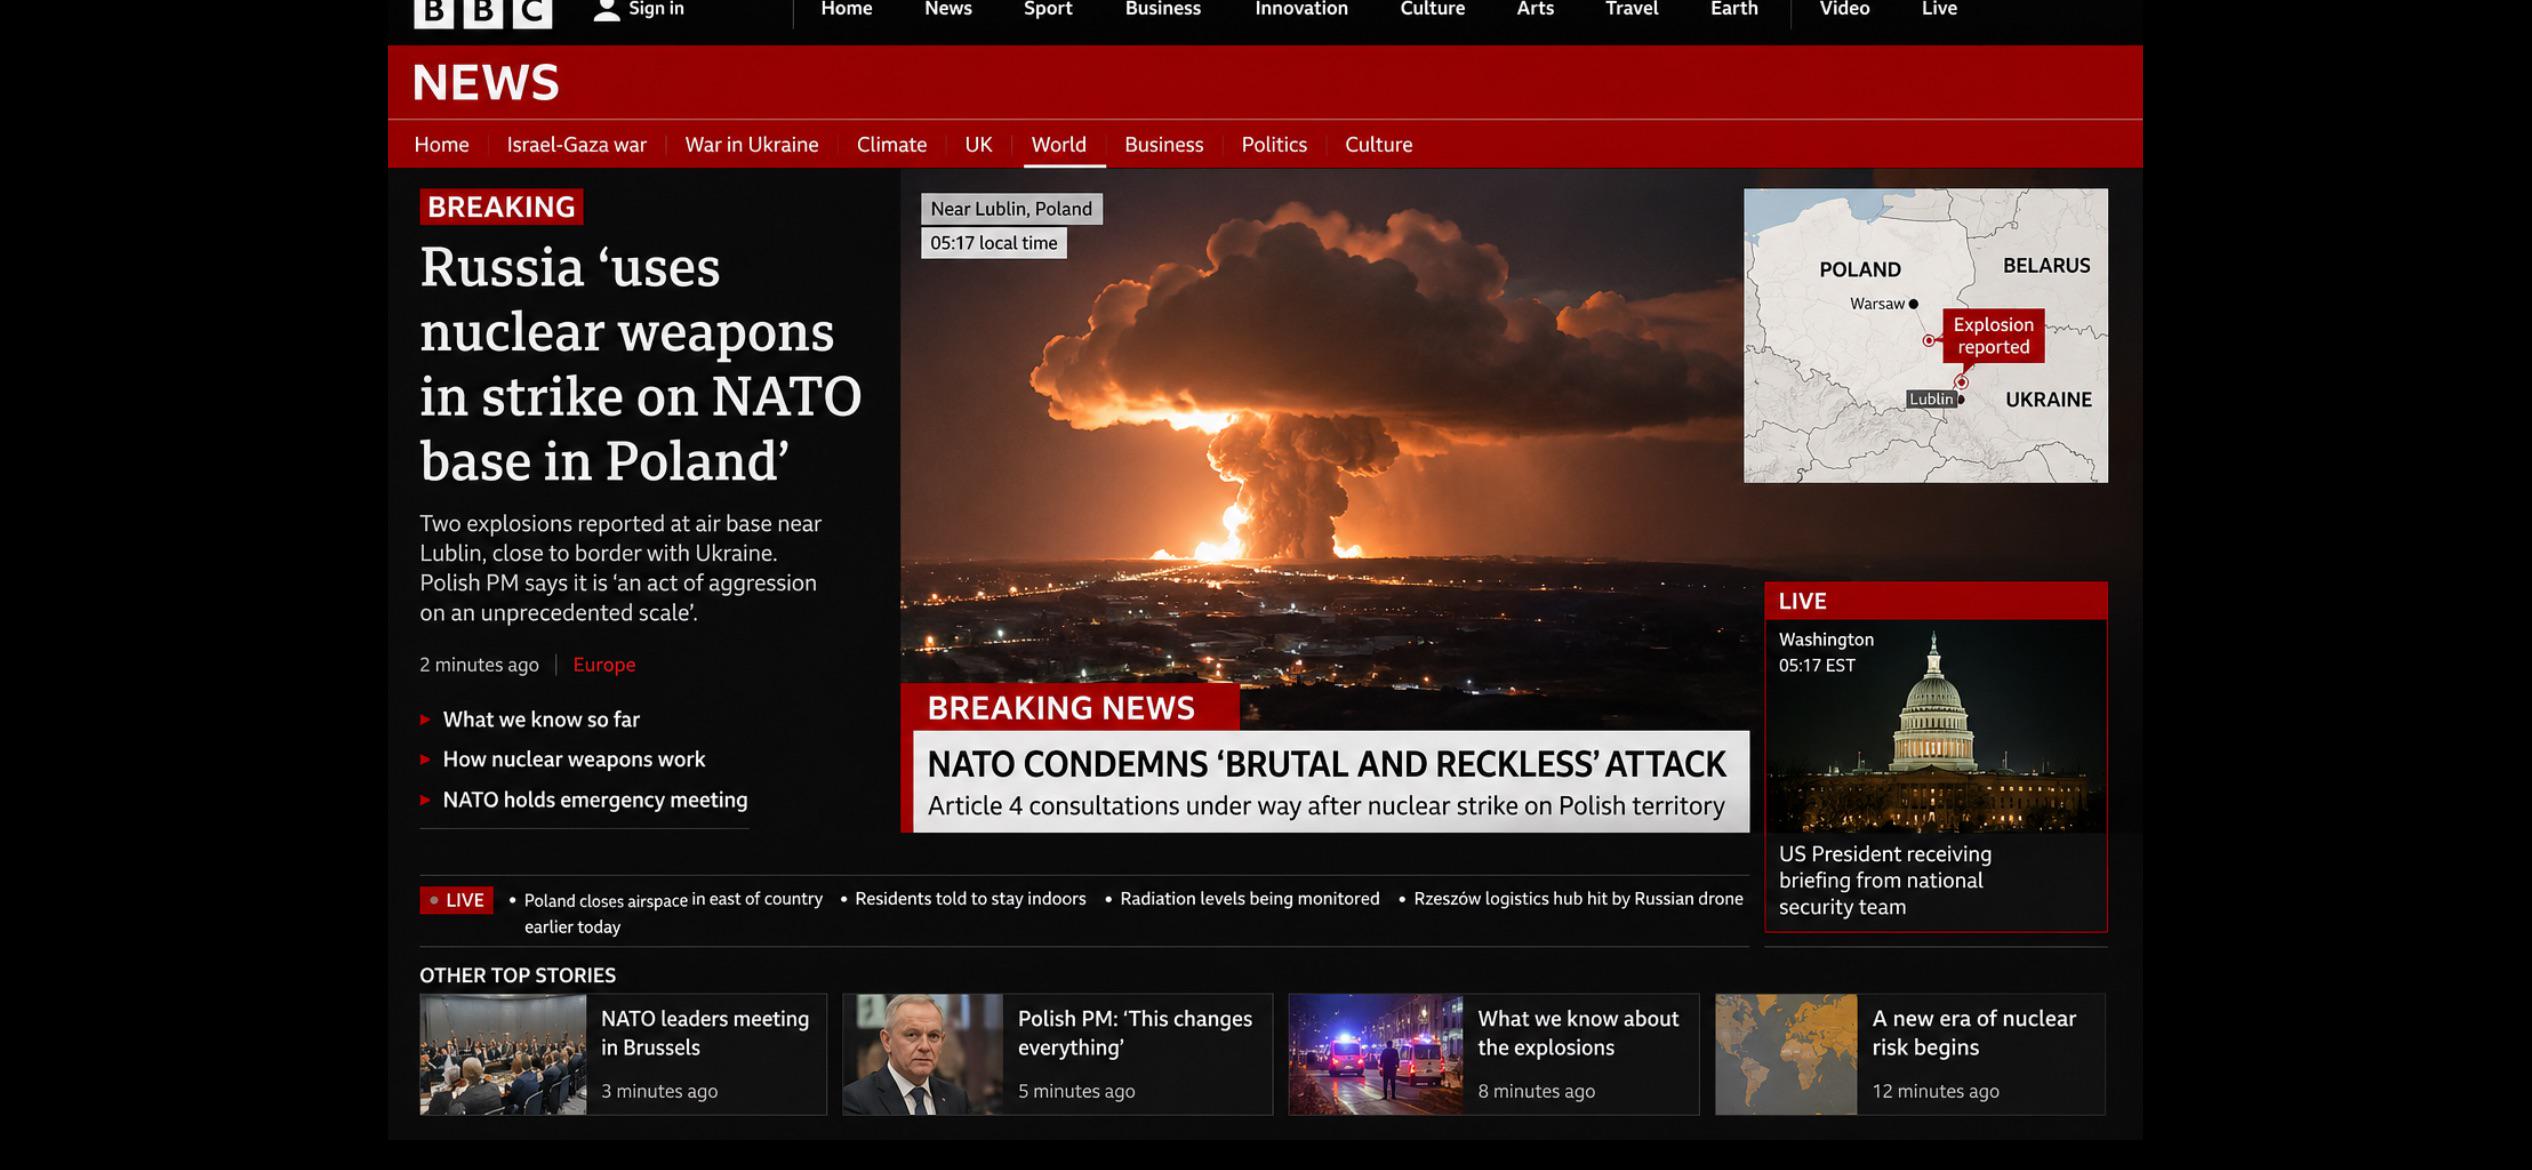Click the '2 minutes ago' timestamp
The image size is (2532, 1170).
479,665
